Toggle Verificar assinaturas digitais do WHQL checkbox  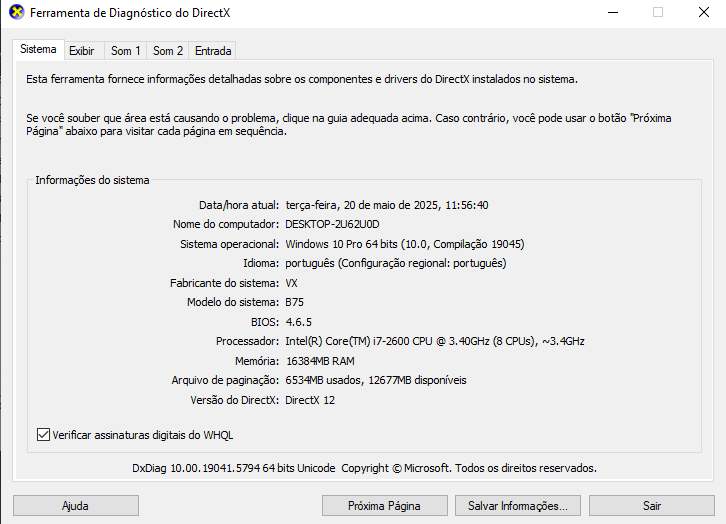(x=43, y=435)
